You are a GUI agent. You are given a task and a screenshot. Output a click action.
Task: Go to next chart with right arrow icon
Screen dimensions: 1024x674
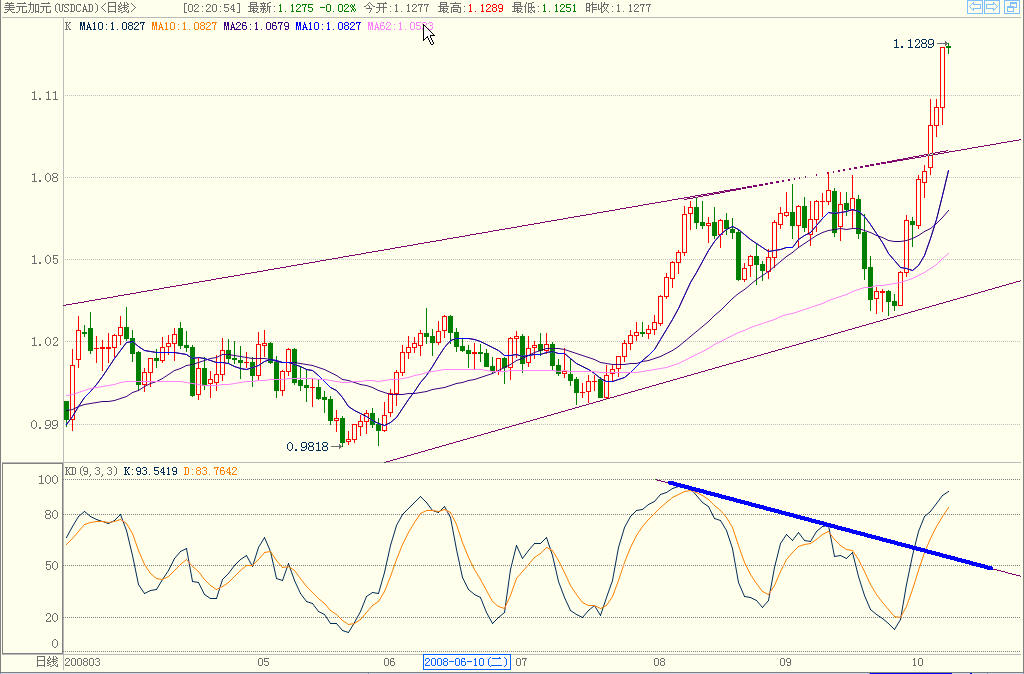coord(992,7)
